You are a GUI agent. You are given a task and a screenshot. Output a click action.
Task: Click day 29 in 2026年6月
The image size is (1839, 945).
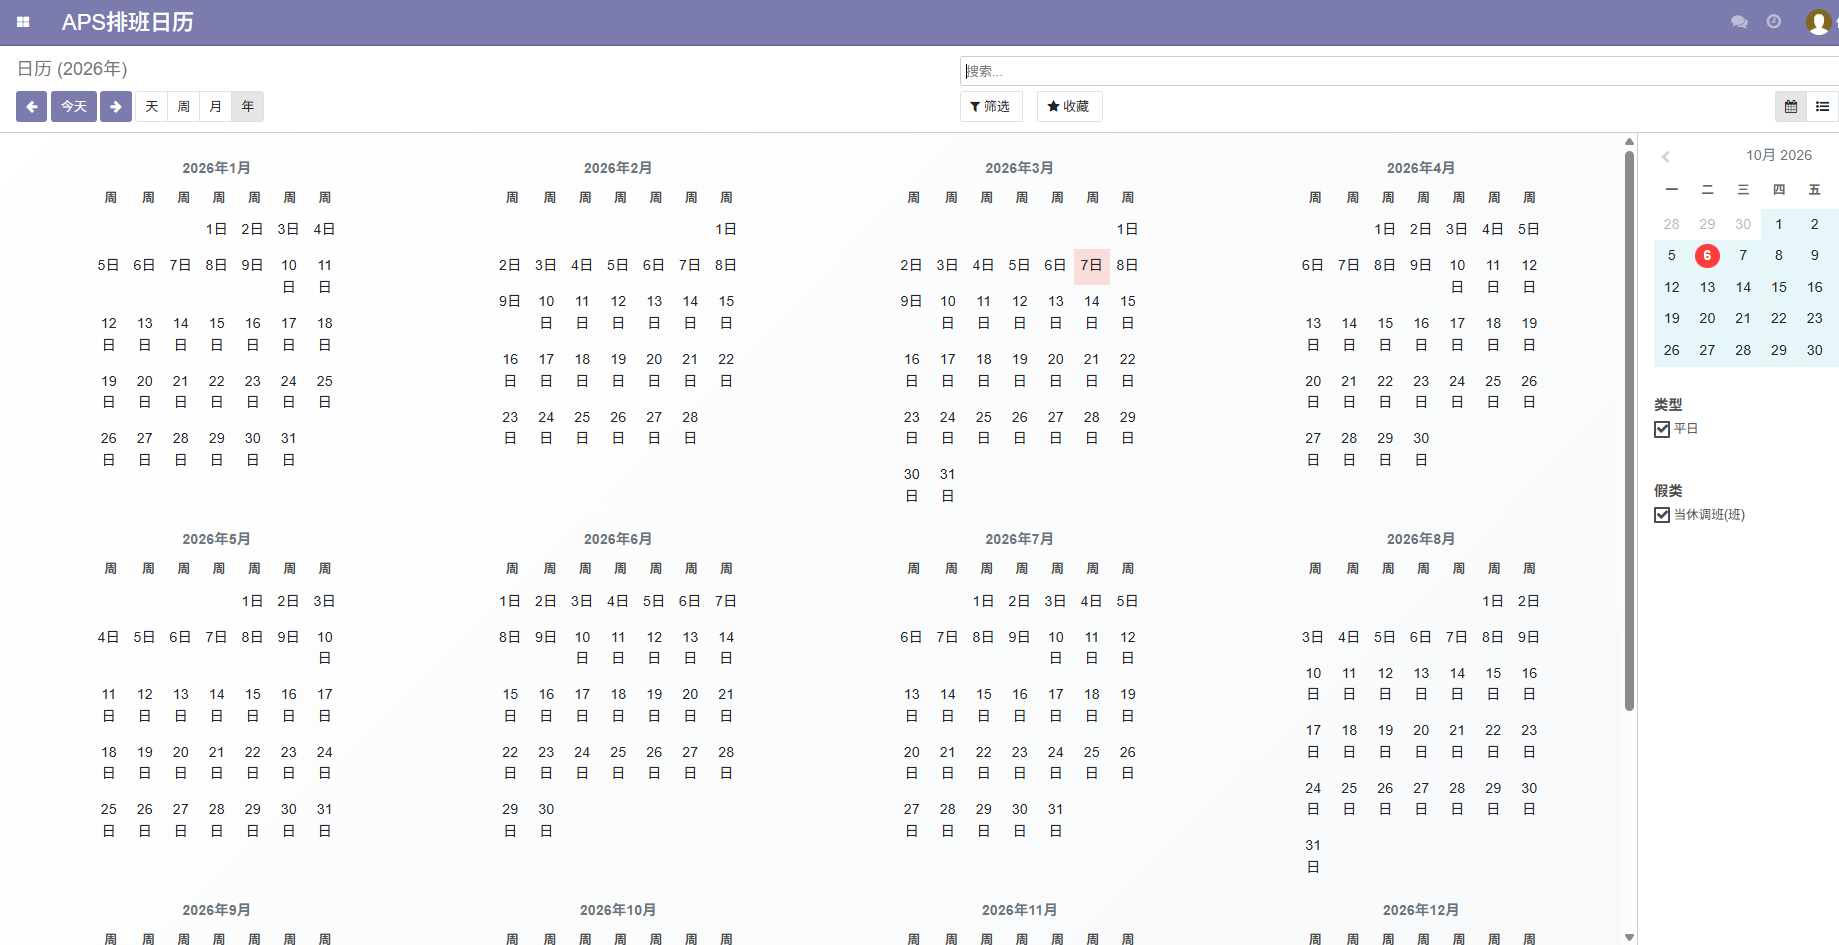tap(510, 820)
